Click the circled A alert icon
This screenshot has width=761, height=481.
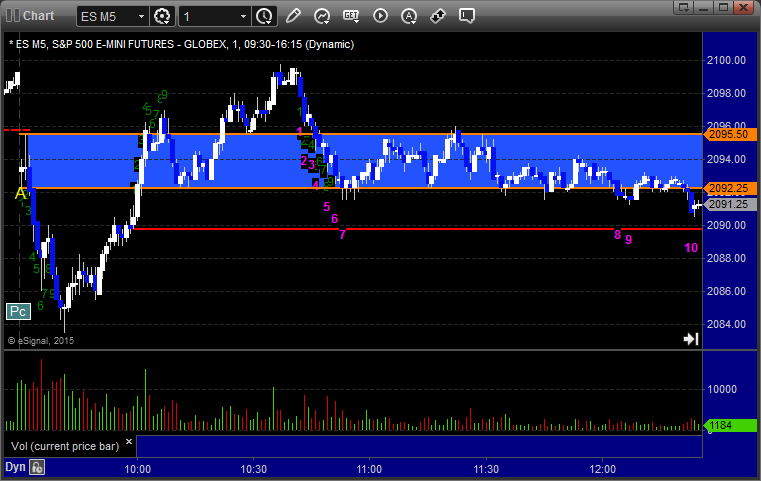(x=409, y=16)
